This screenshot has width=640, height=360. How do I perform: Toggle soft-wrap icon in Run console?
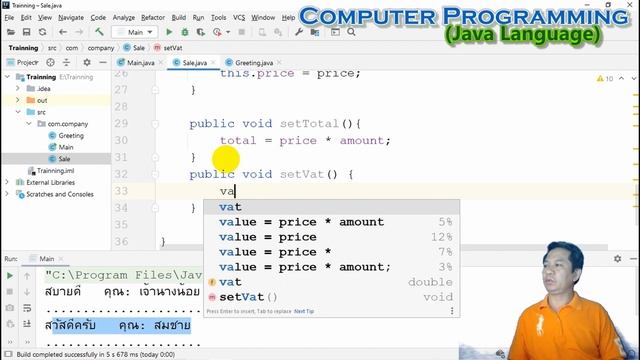tap(27, 308)
